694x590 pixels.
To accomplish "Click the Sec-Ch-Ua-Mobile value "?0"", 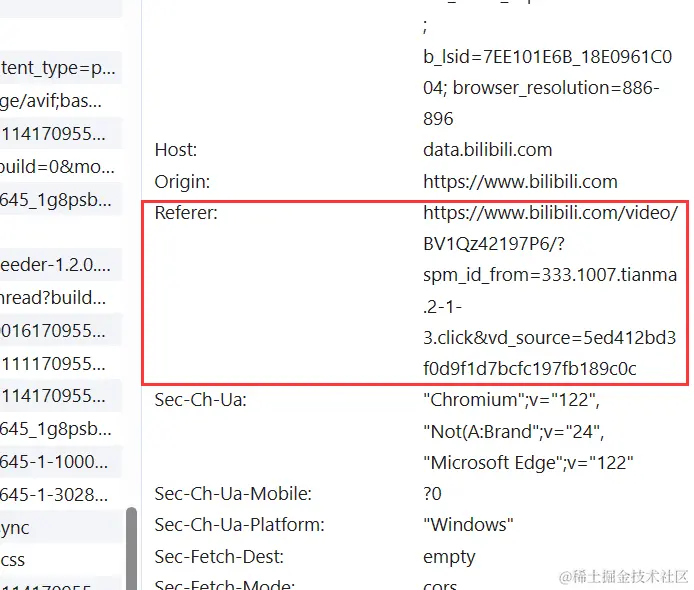I will coord(432,494).
